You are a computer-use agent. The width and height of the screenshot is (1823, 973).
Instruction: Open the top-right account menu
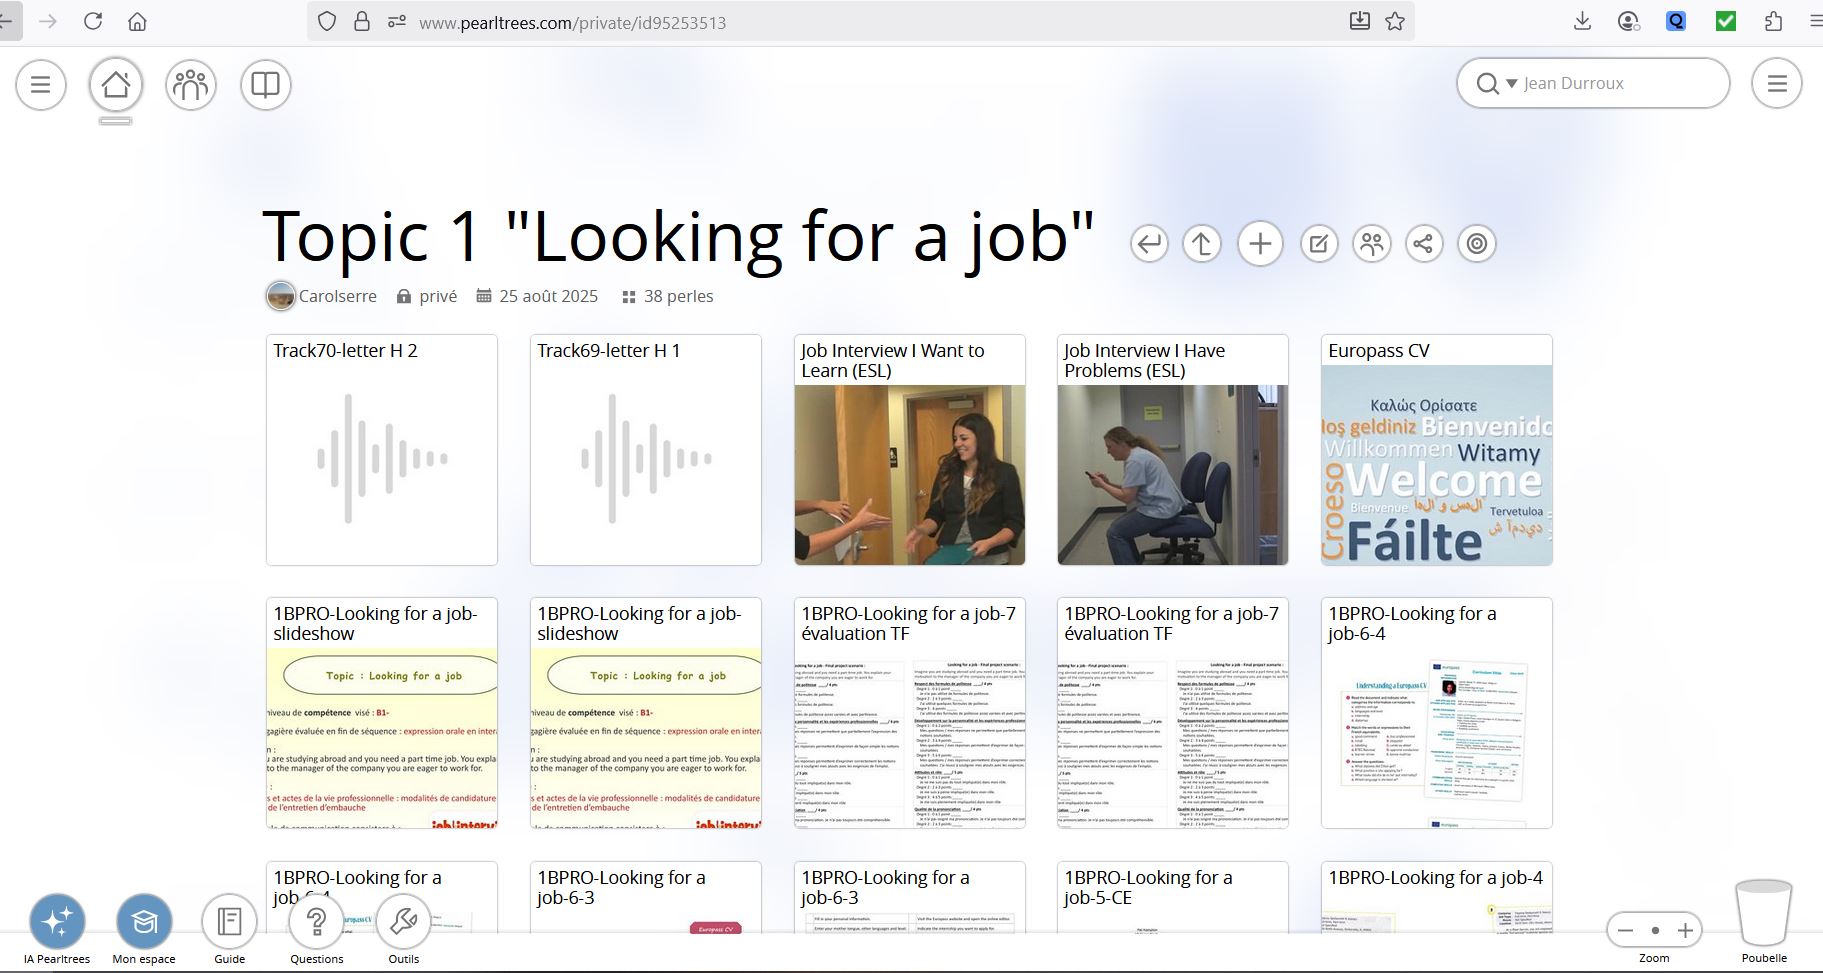[x=1776, y=84]
